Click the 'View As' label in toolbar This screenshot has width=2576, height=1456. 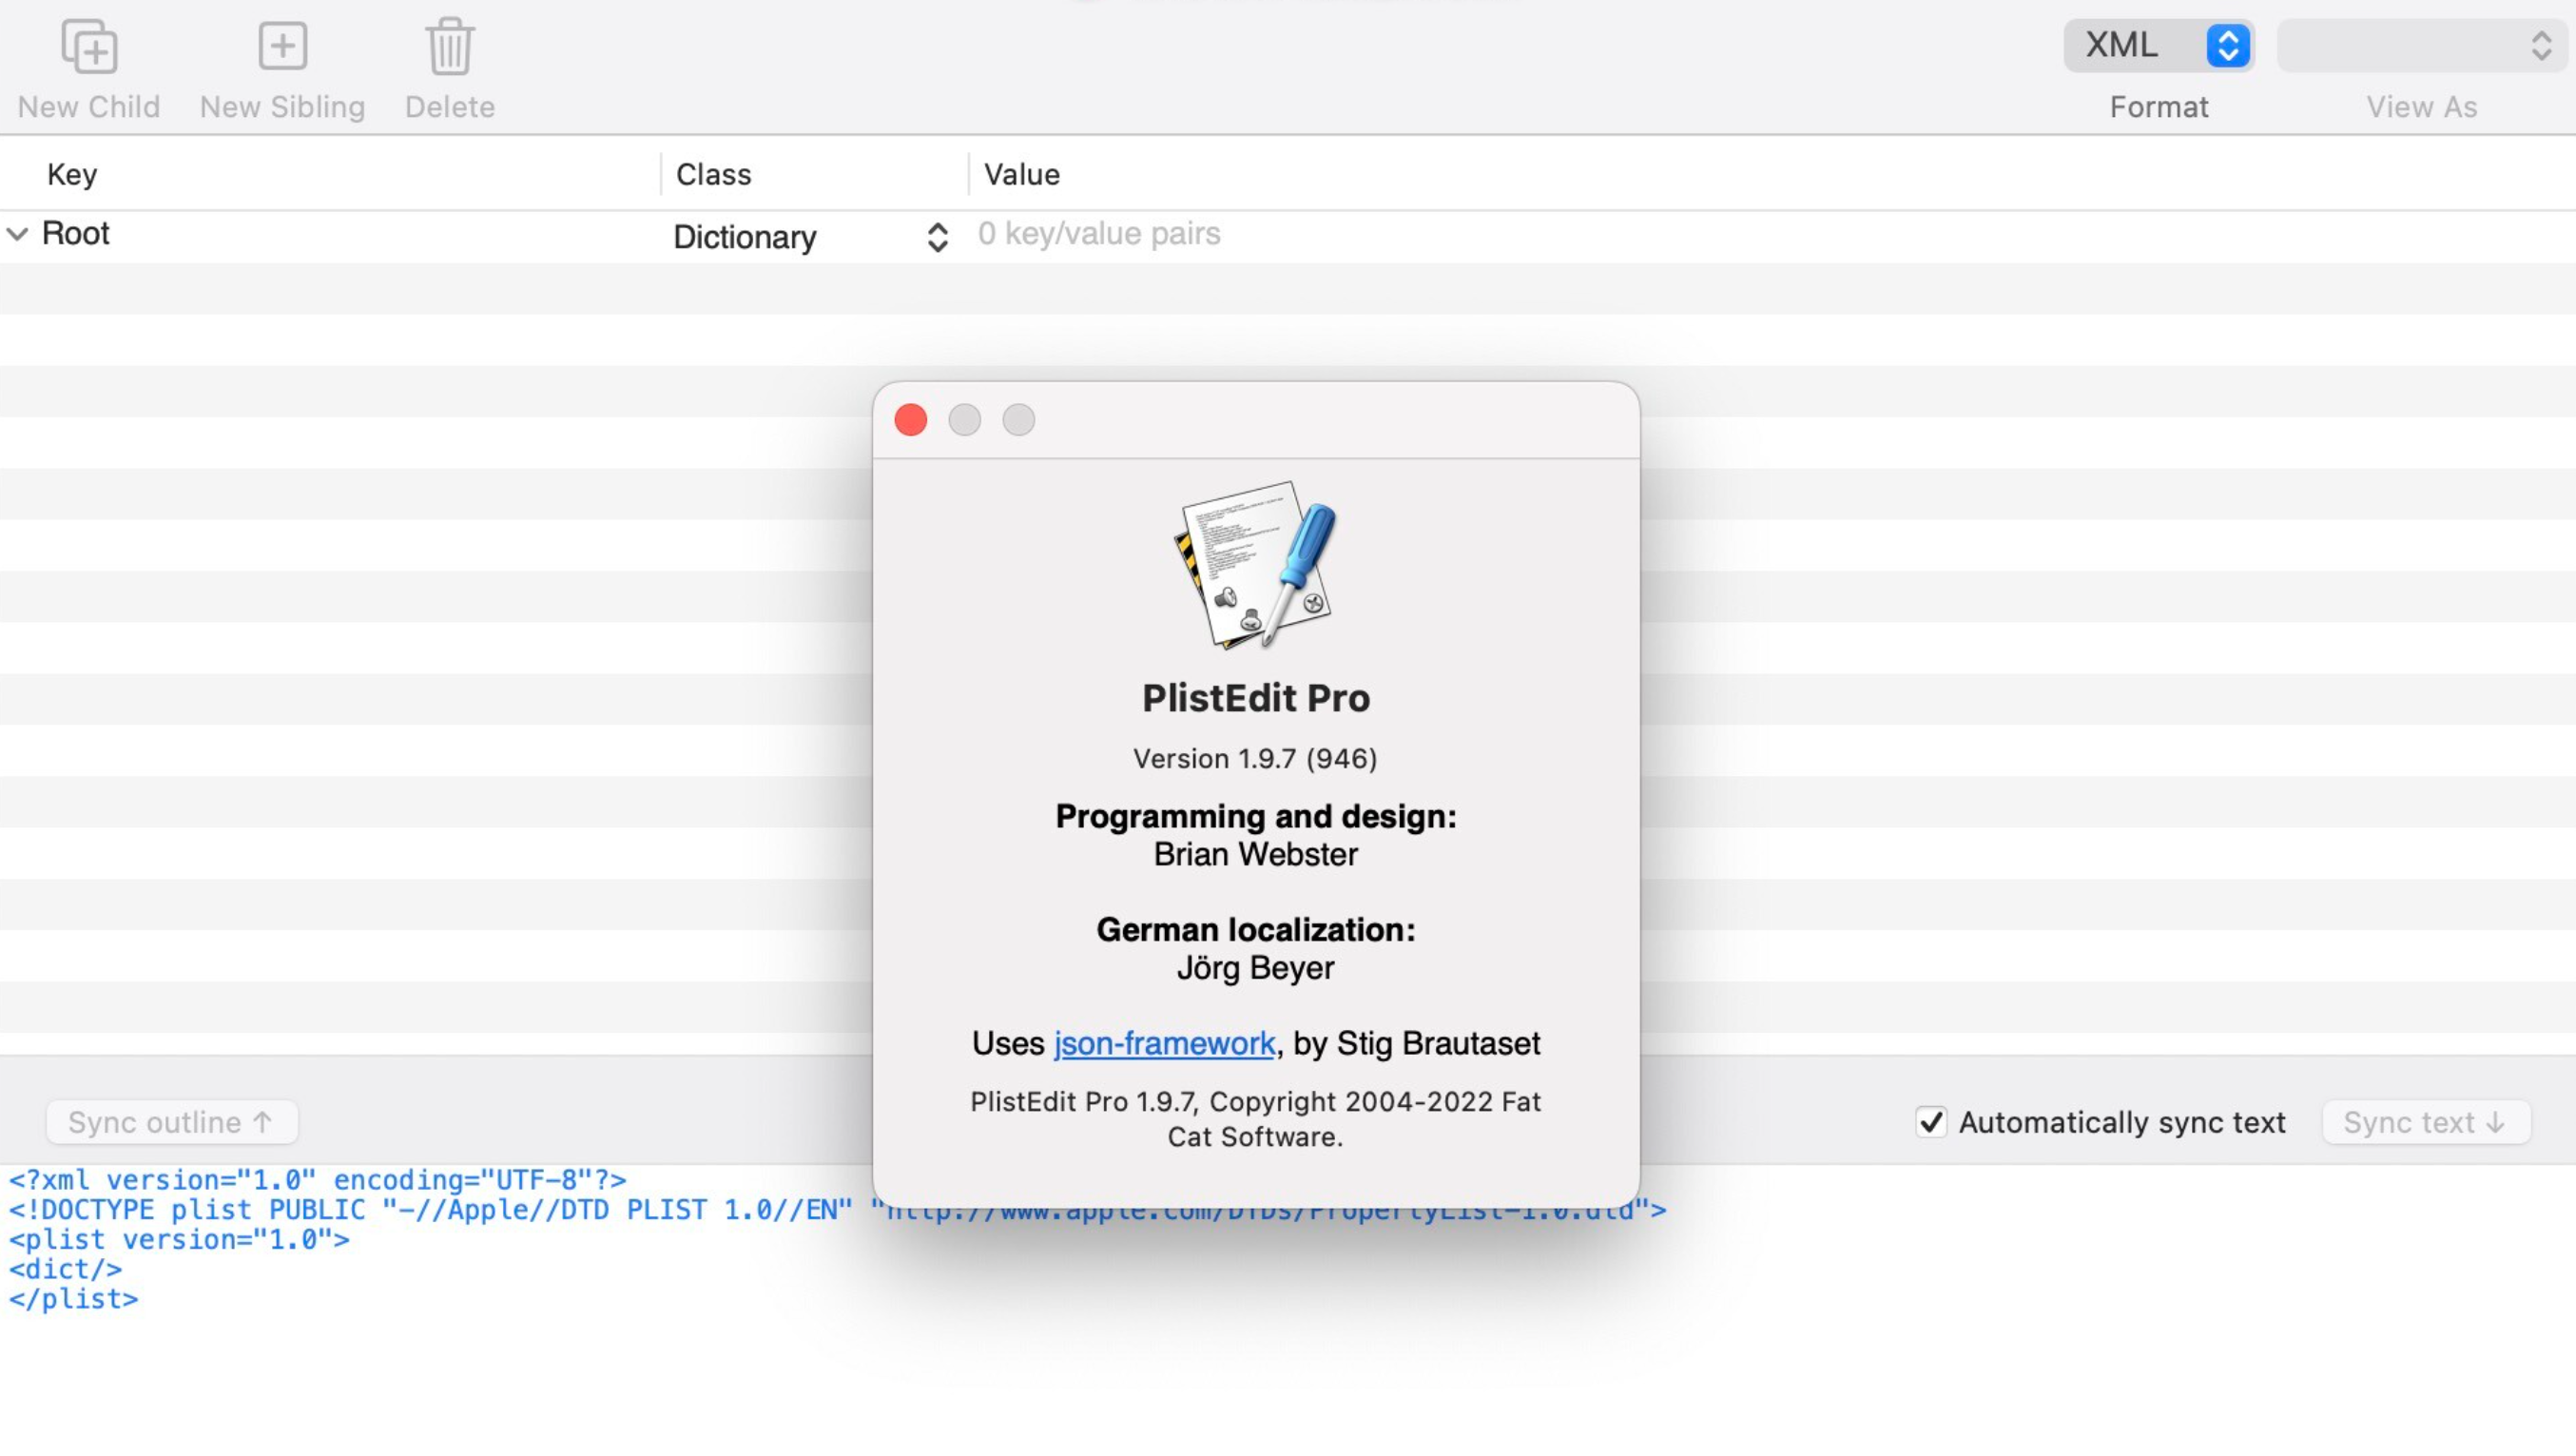2421,107
